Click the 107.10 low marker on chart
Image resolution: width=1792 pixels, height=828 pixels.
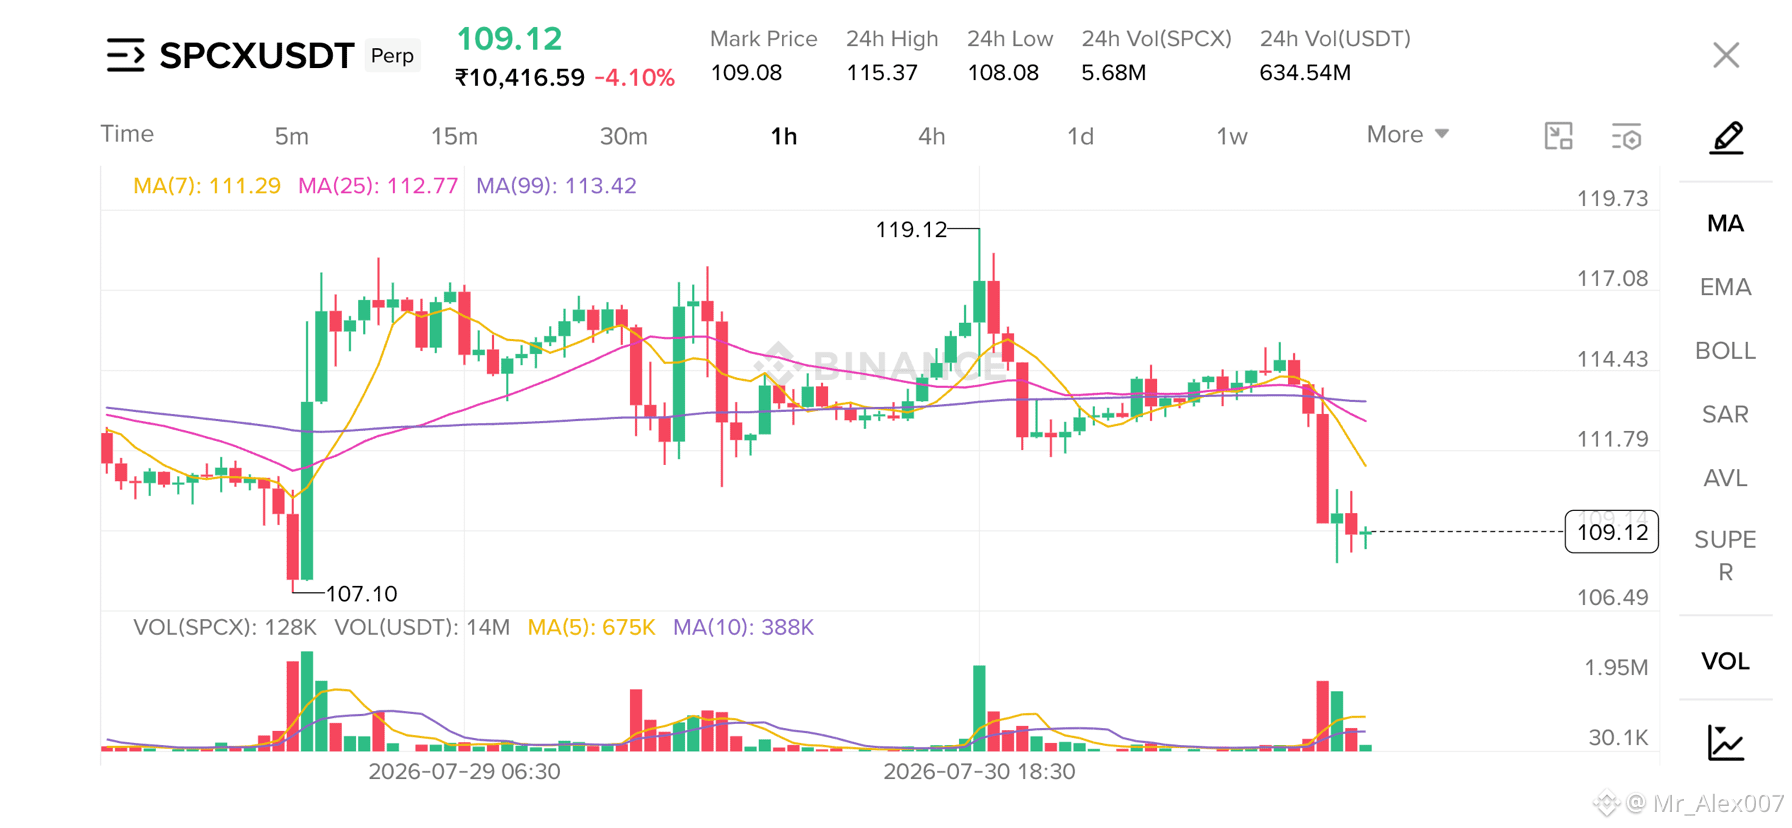click(361, 594)
